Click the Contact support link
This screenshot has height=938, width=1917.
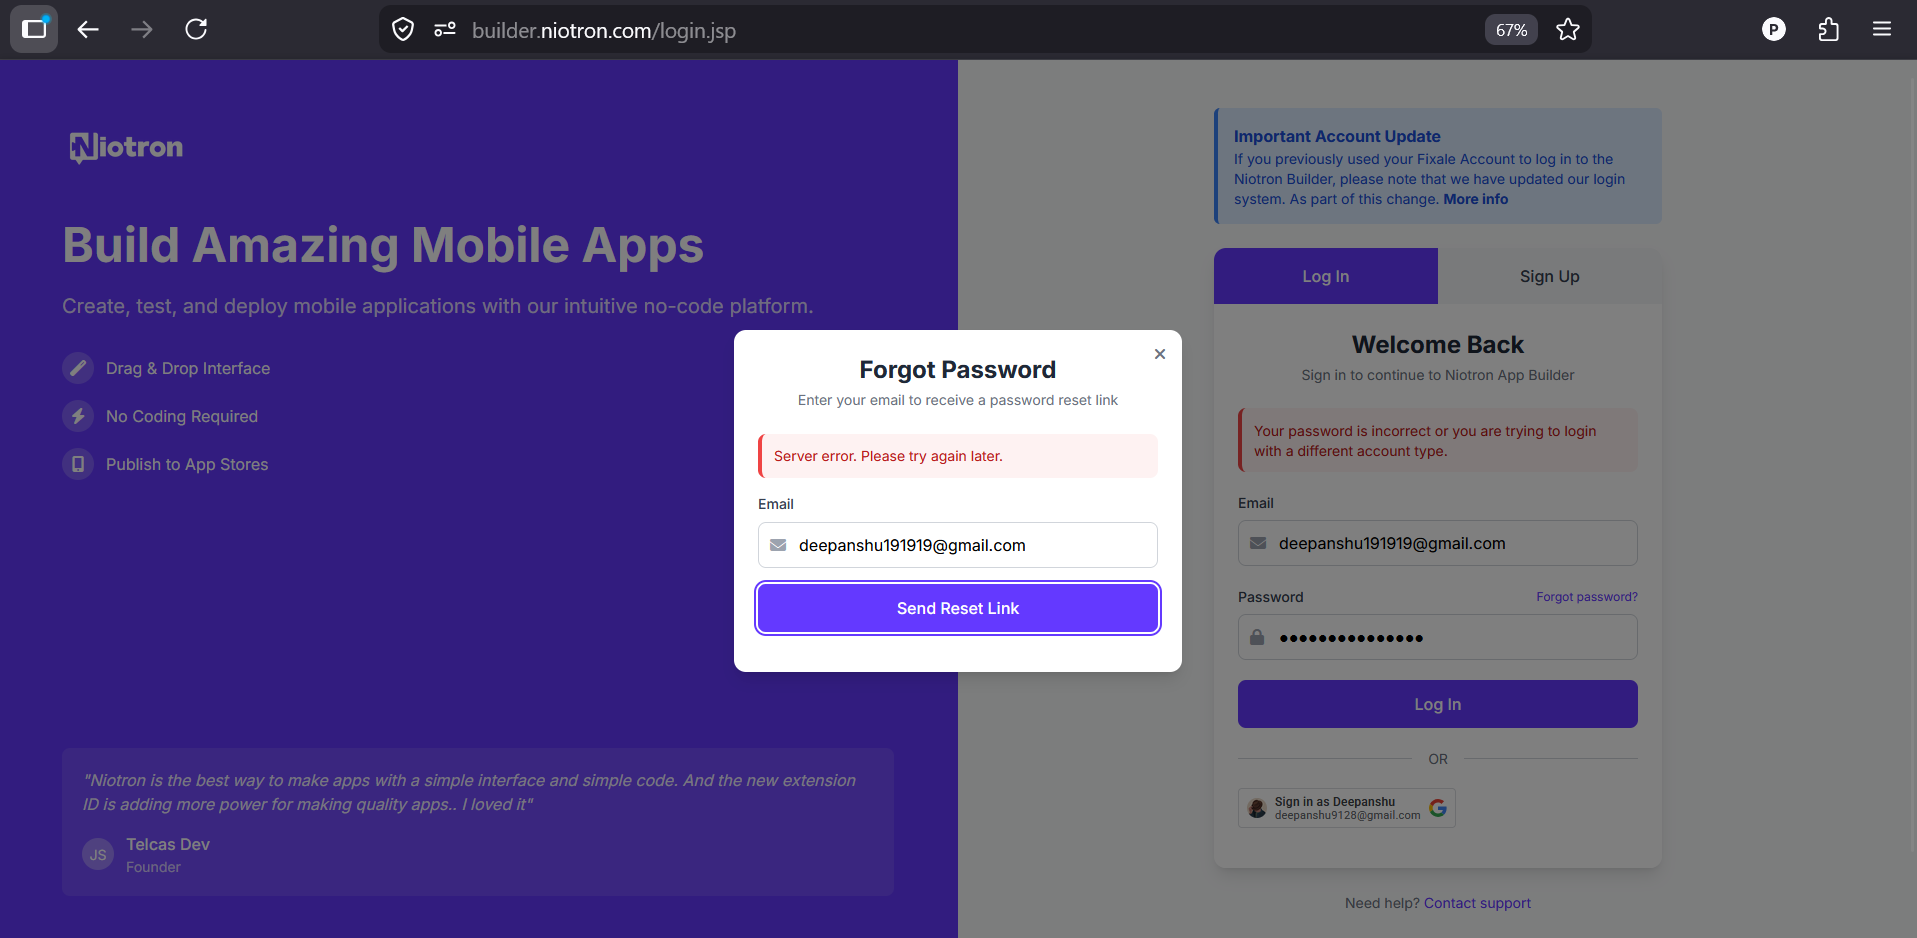click(1477, 903)
